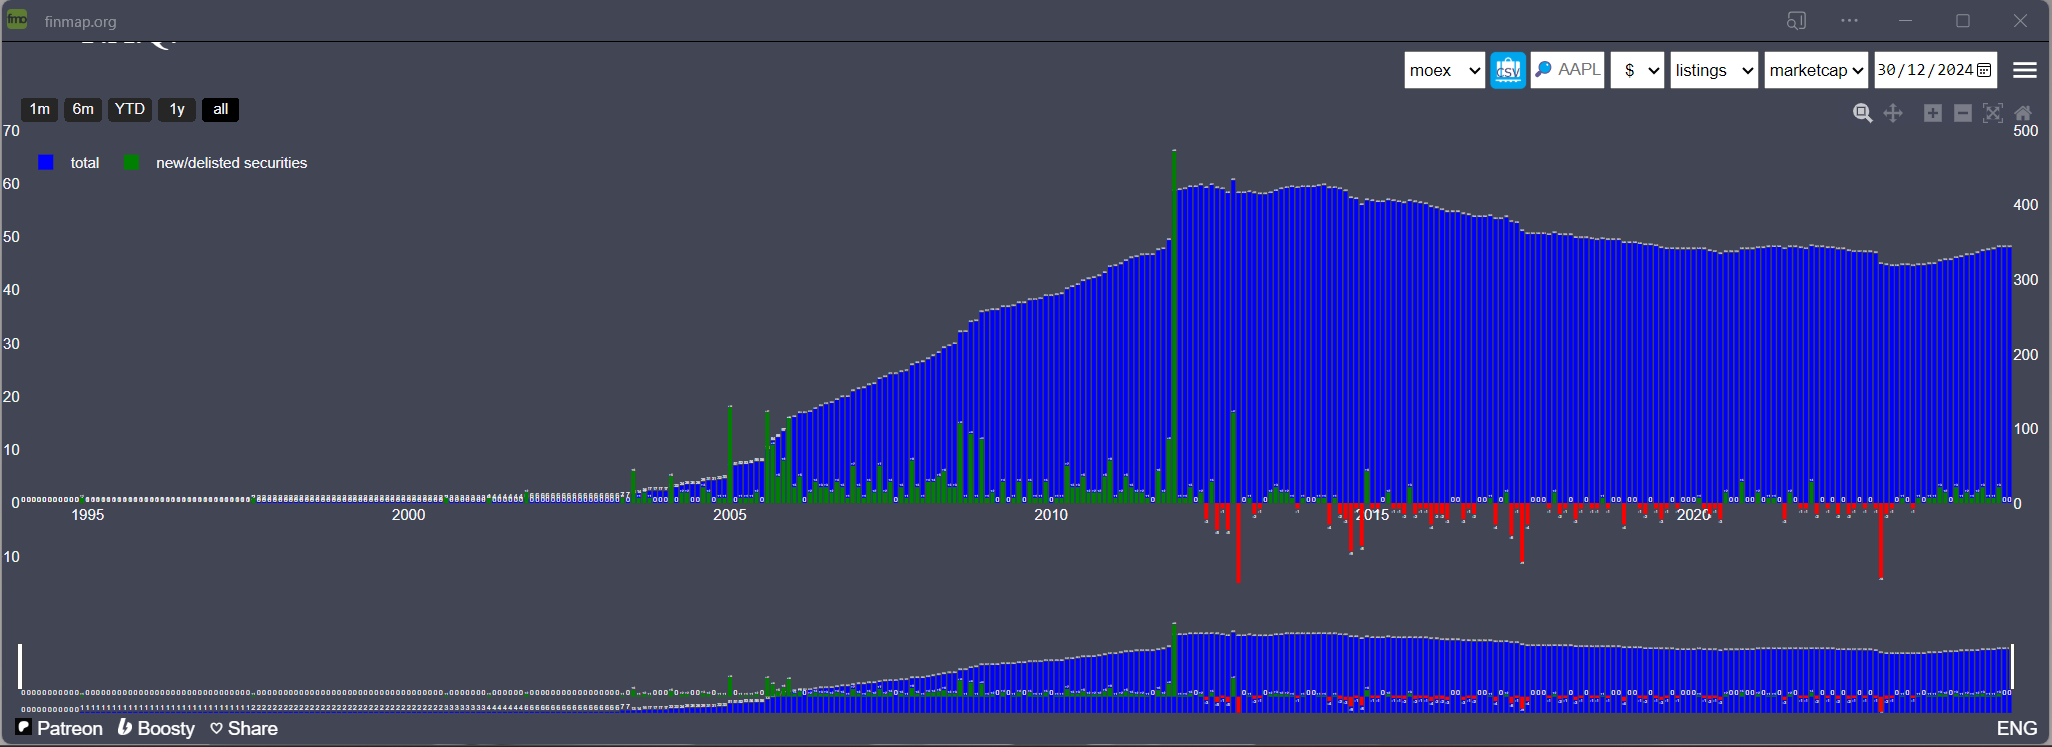Viewport: 2052px width, 747px height.
Task: Click the finmap.org window title
Action: pos(80,21)
